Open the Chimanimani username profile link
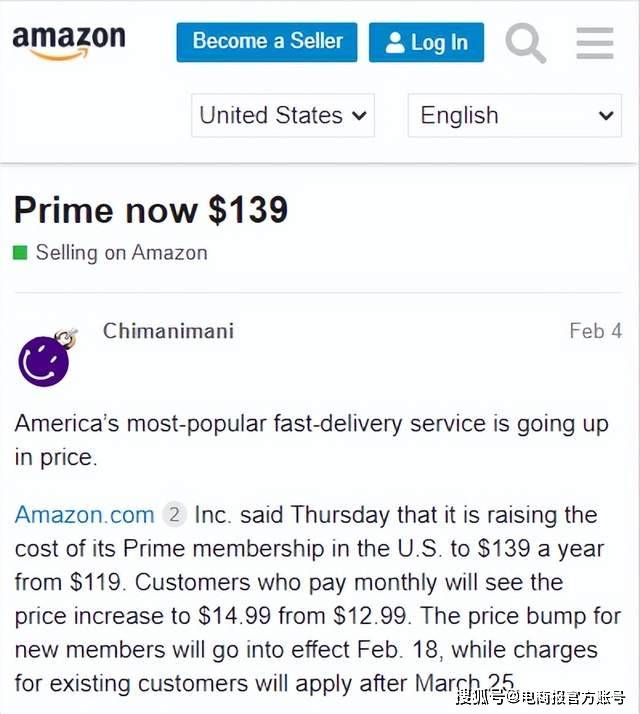640x714 pixels. coord(168,331)
